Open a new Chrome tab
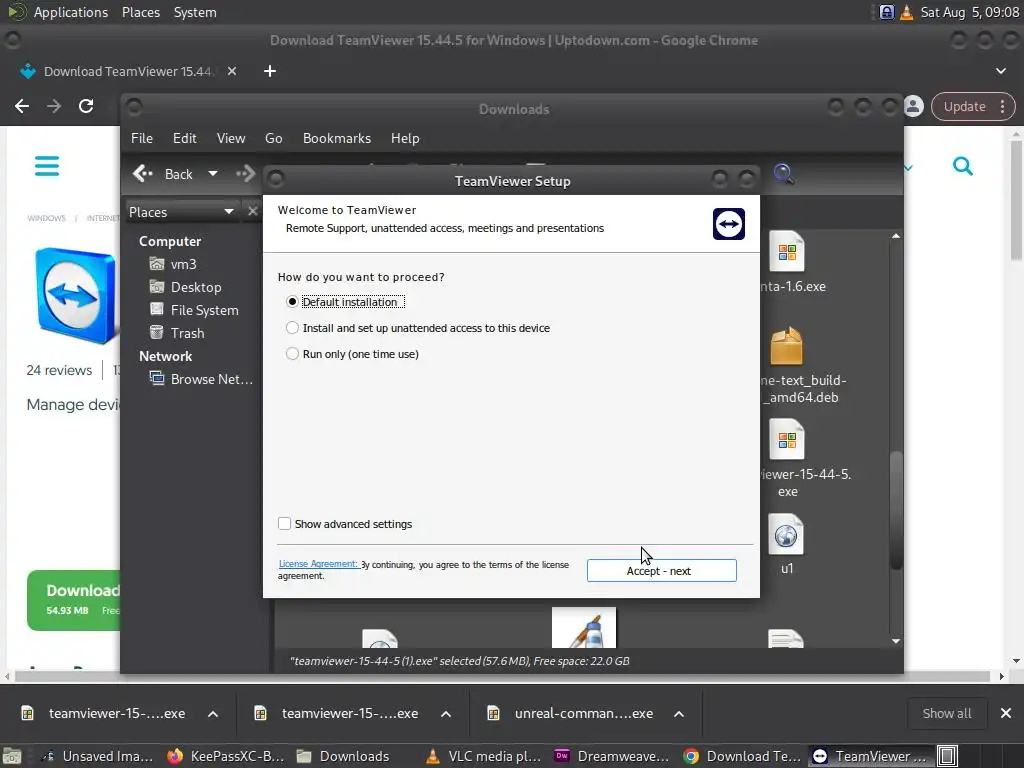This screenshot has width=1024, height=768. coord(270,71)
